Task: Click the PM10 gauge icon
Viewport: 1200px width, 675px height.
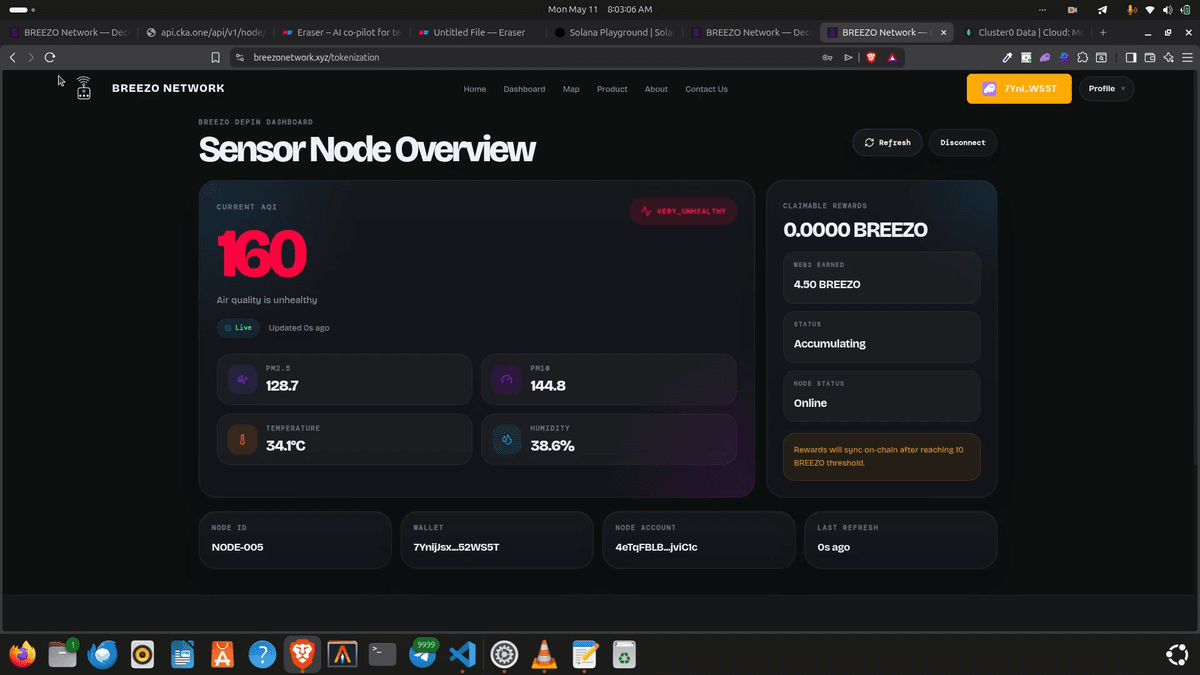Action: [507, 380]
